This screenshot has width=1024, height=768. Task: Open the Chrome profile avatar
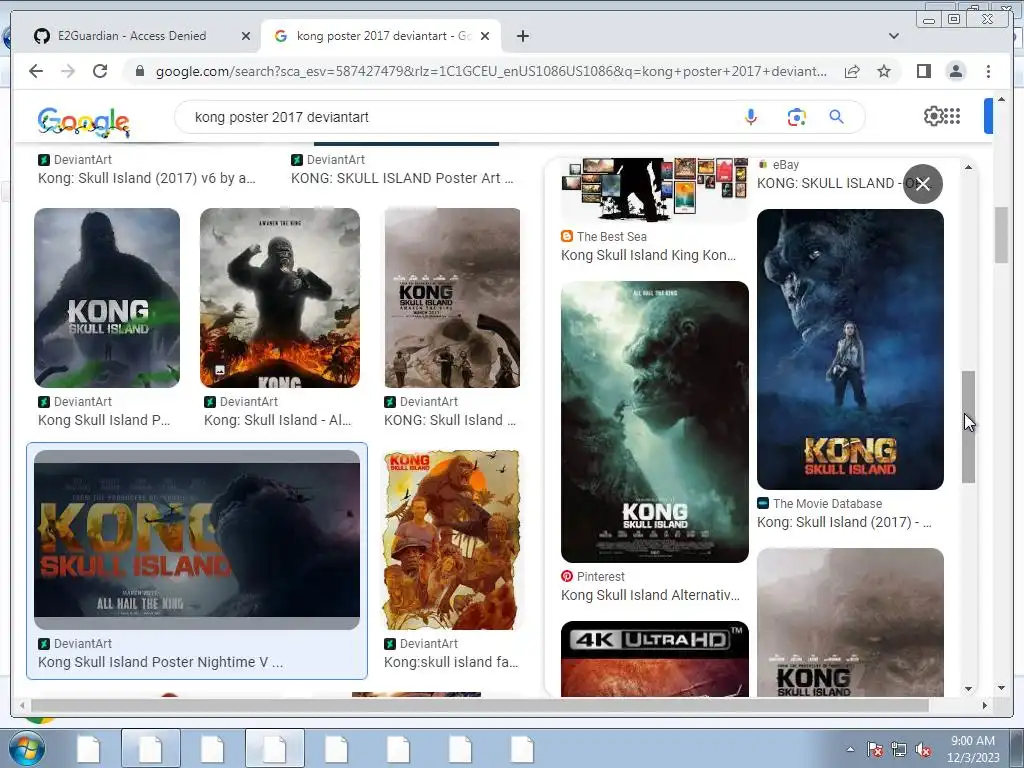click(955, 71)
